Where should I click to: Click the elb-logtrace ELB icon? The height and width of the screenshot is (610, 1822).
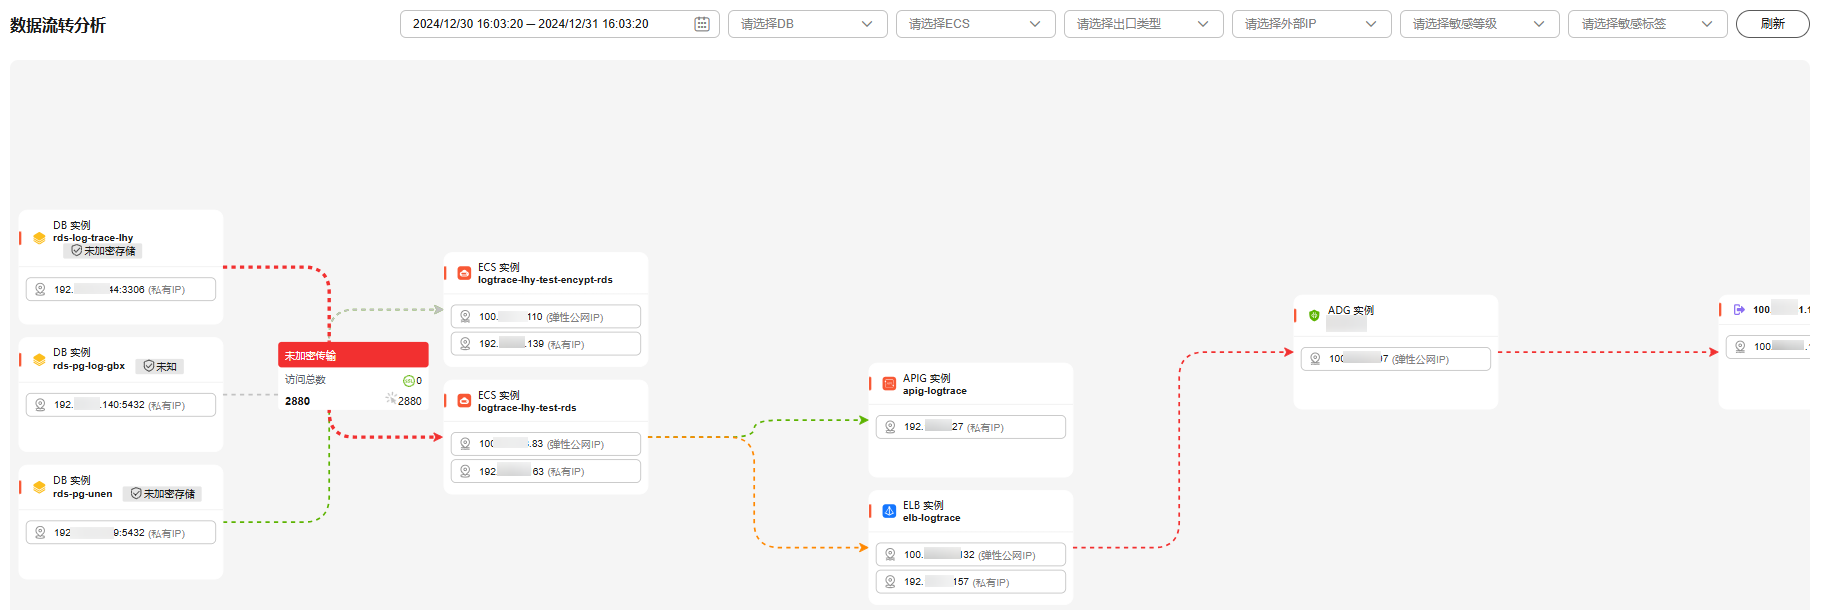click(x=889, y=511)
